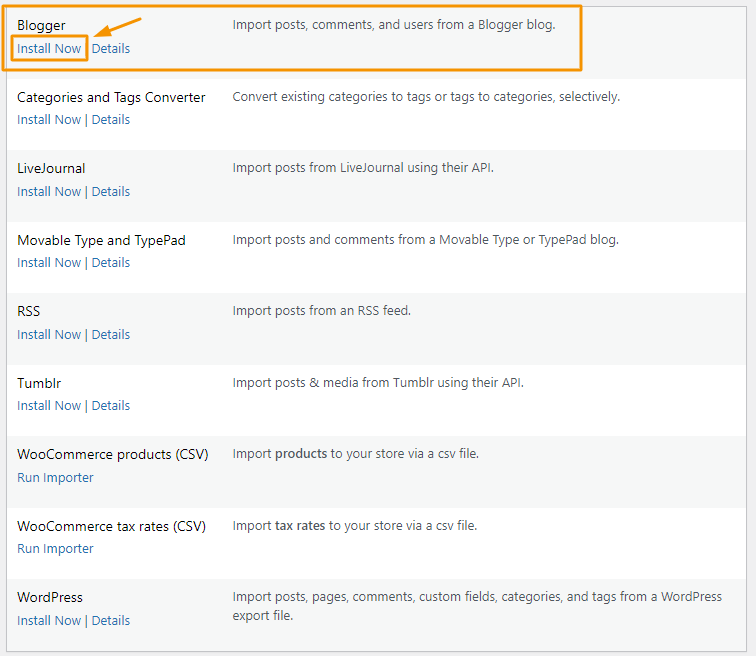This screenshot has height=656, width=756.
Task: Select the RSS importer title
Action: (28, 311)
